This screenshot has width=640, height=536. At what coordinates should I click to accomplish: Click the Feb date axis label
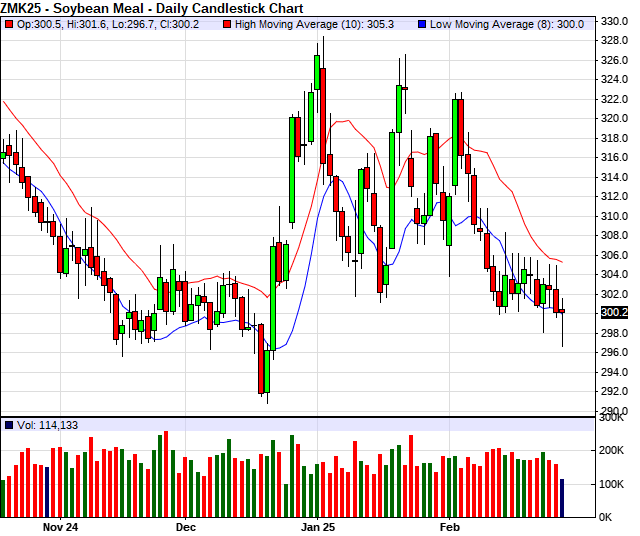(452, 525)
